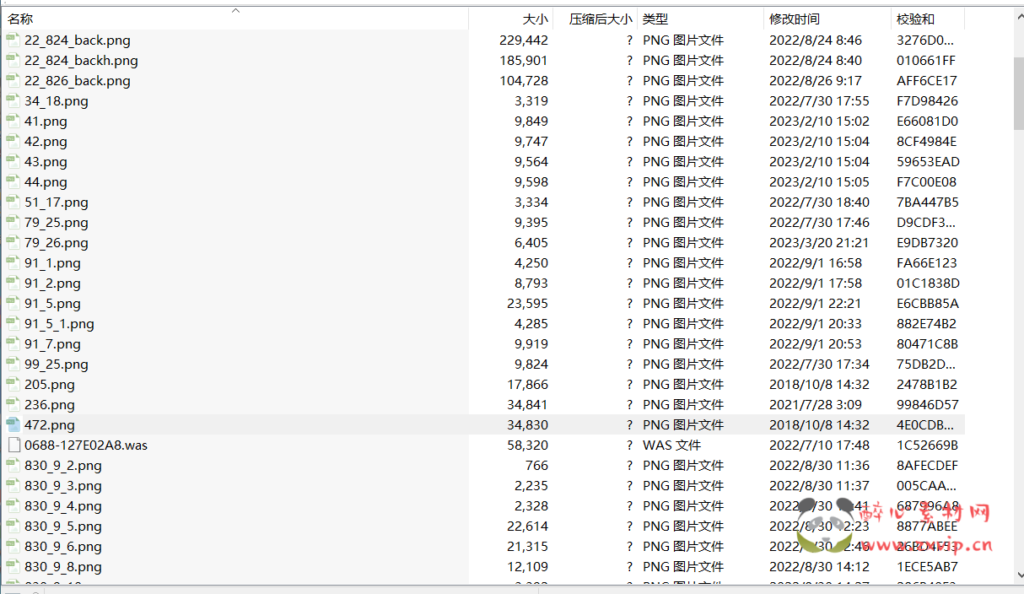This screenshot has width=1024, height=594.
Task: Select the icon next to 41.png
Action: (x=13, y=121)
